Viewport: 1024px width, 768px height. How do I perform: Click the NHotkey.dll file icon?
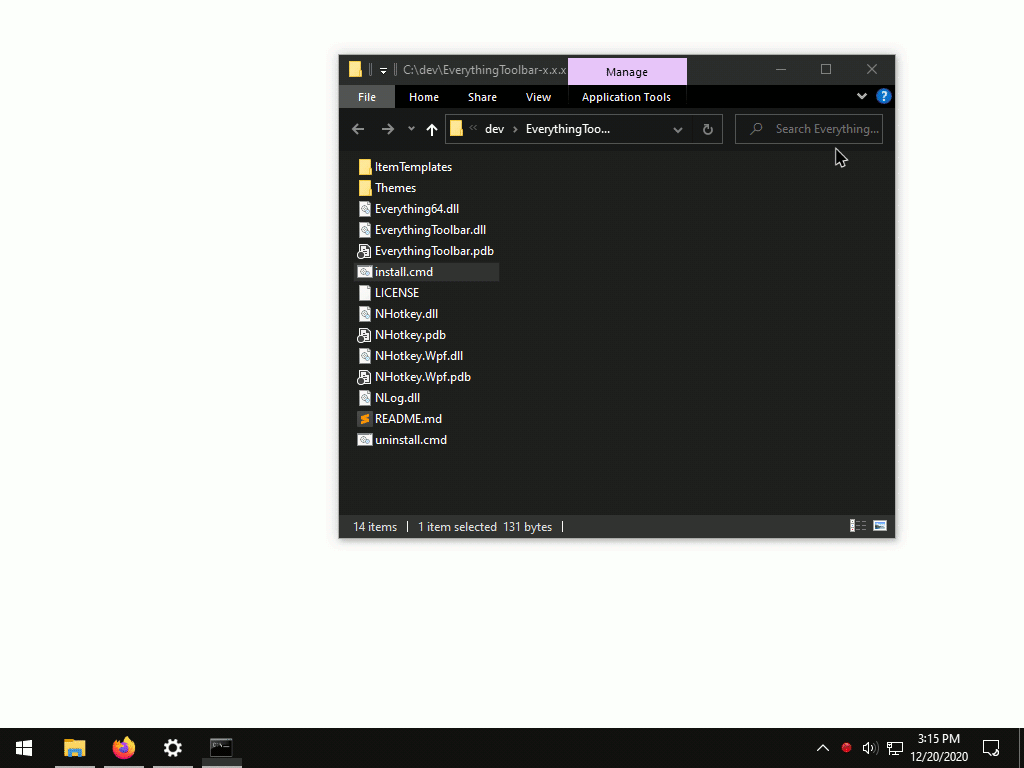365,314
